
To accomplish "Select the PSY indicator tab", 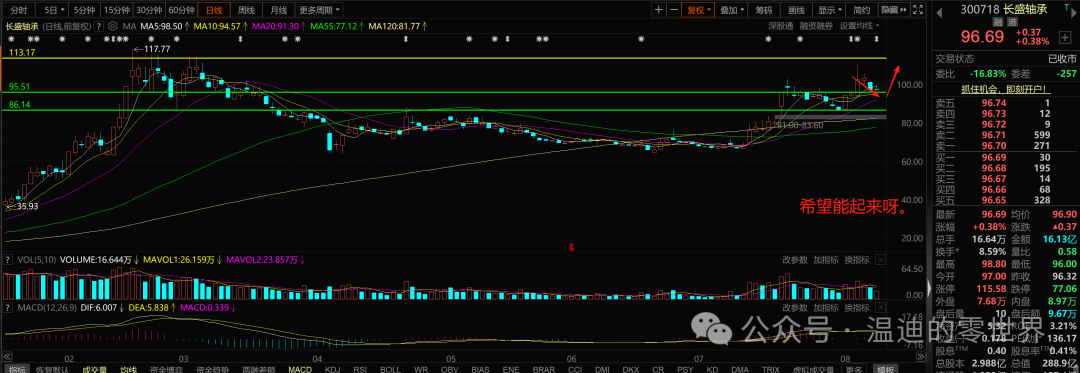I will 685,369.
